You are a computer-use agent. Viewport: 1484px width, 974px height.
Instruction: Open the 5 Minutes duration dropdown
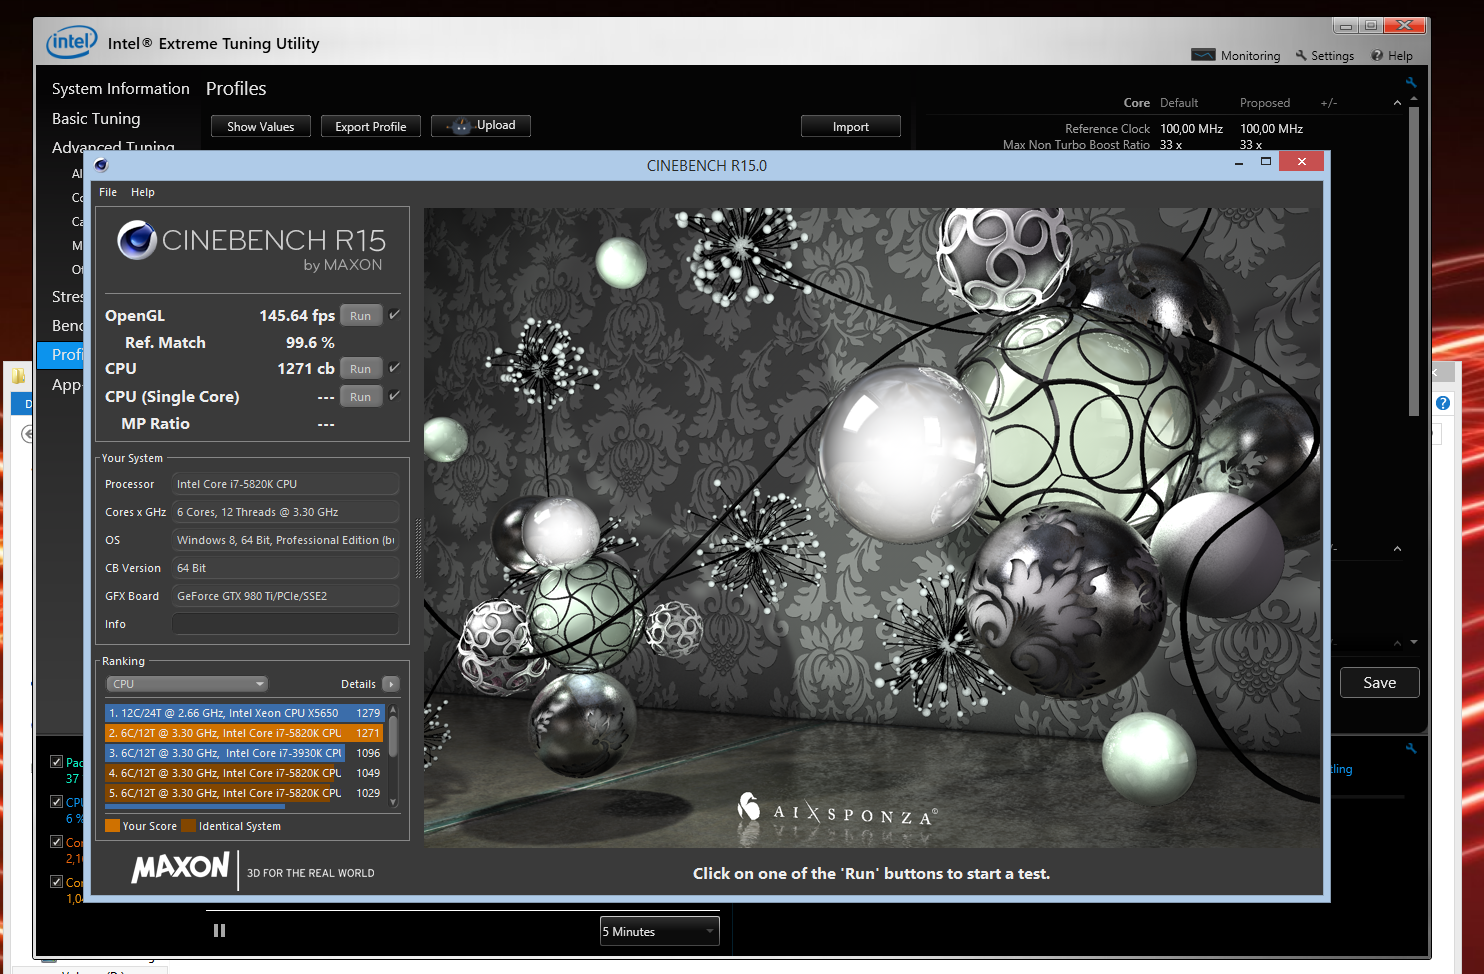pos(660,931)
